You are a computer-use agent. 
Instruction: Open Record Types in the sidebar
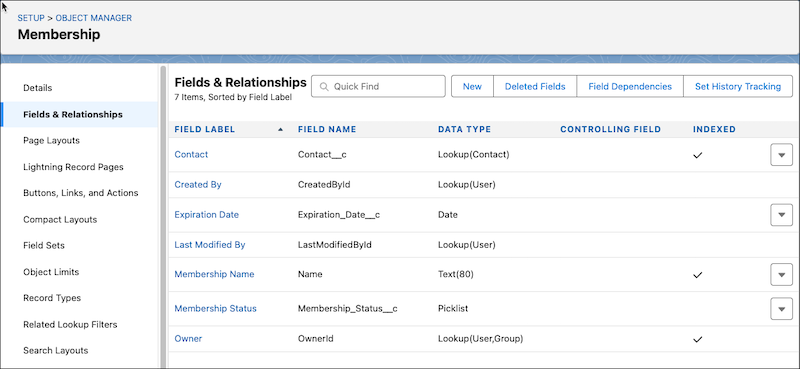(52, 298)
